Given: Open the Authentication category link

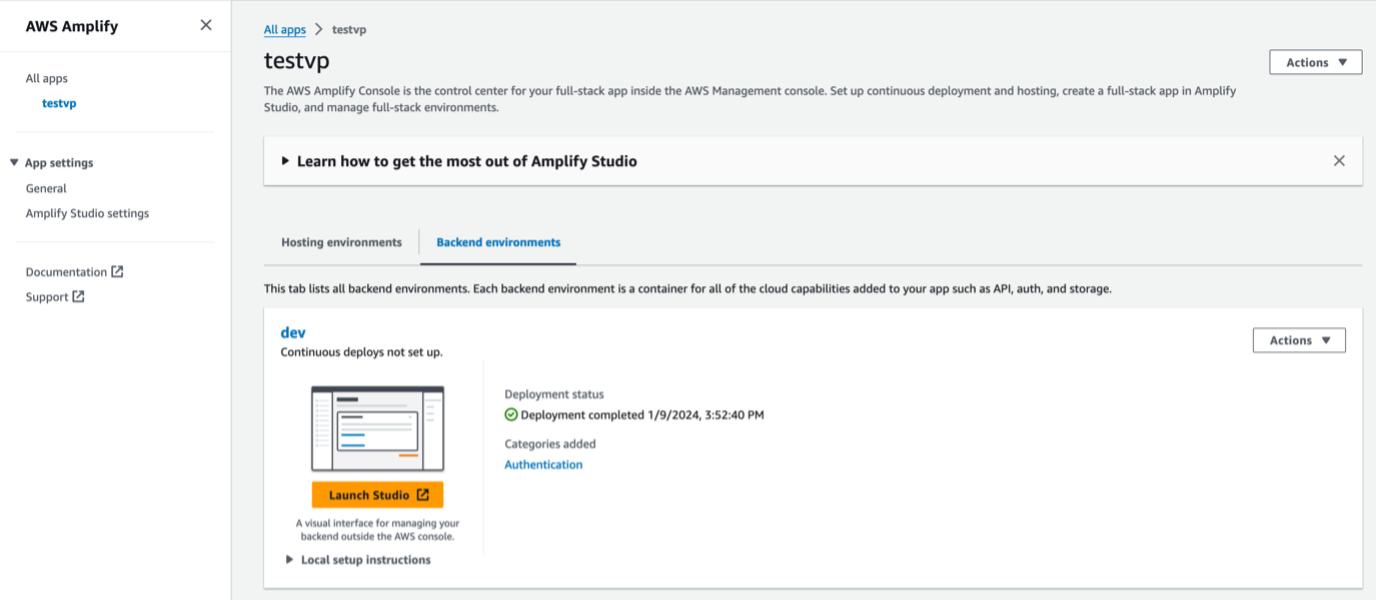Looking at the screenshot, I should click(x=543, y=465).
